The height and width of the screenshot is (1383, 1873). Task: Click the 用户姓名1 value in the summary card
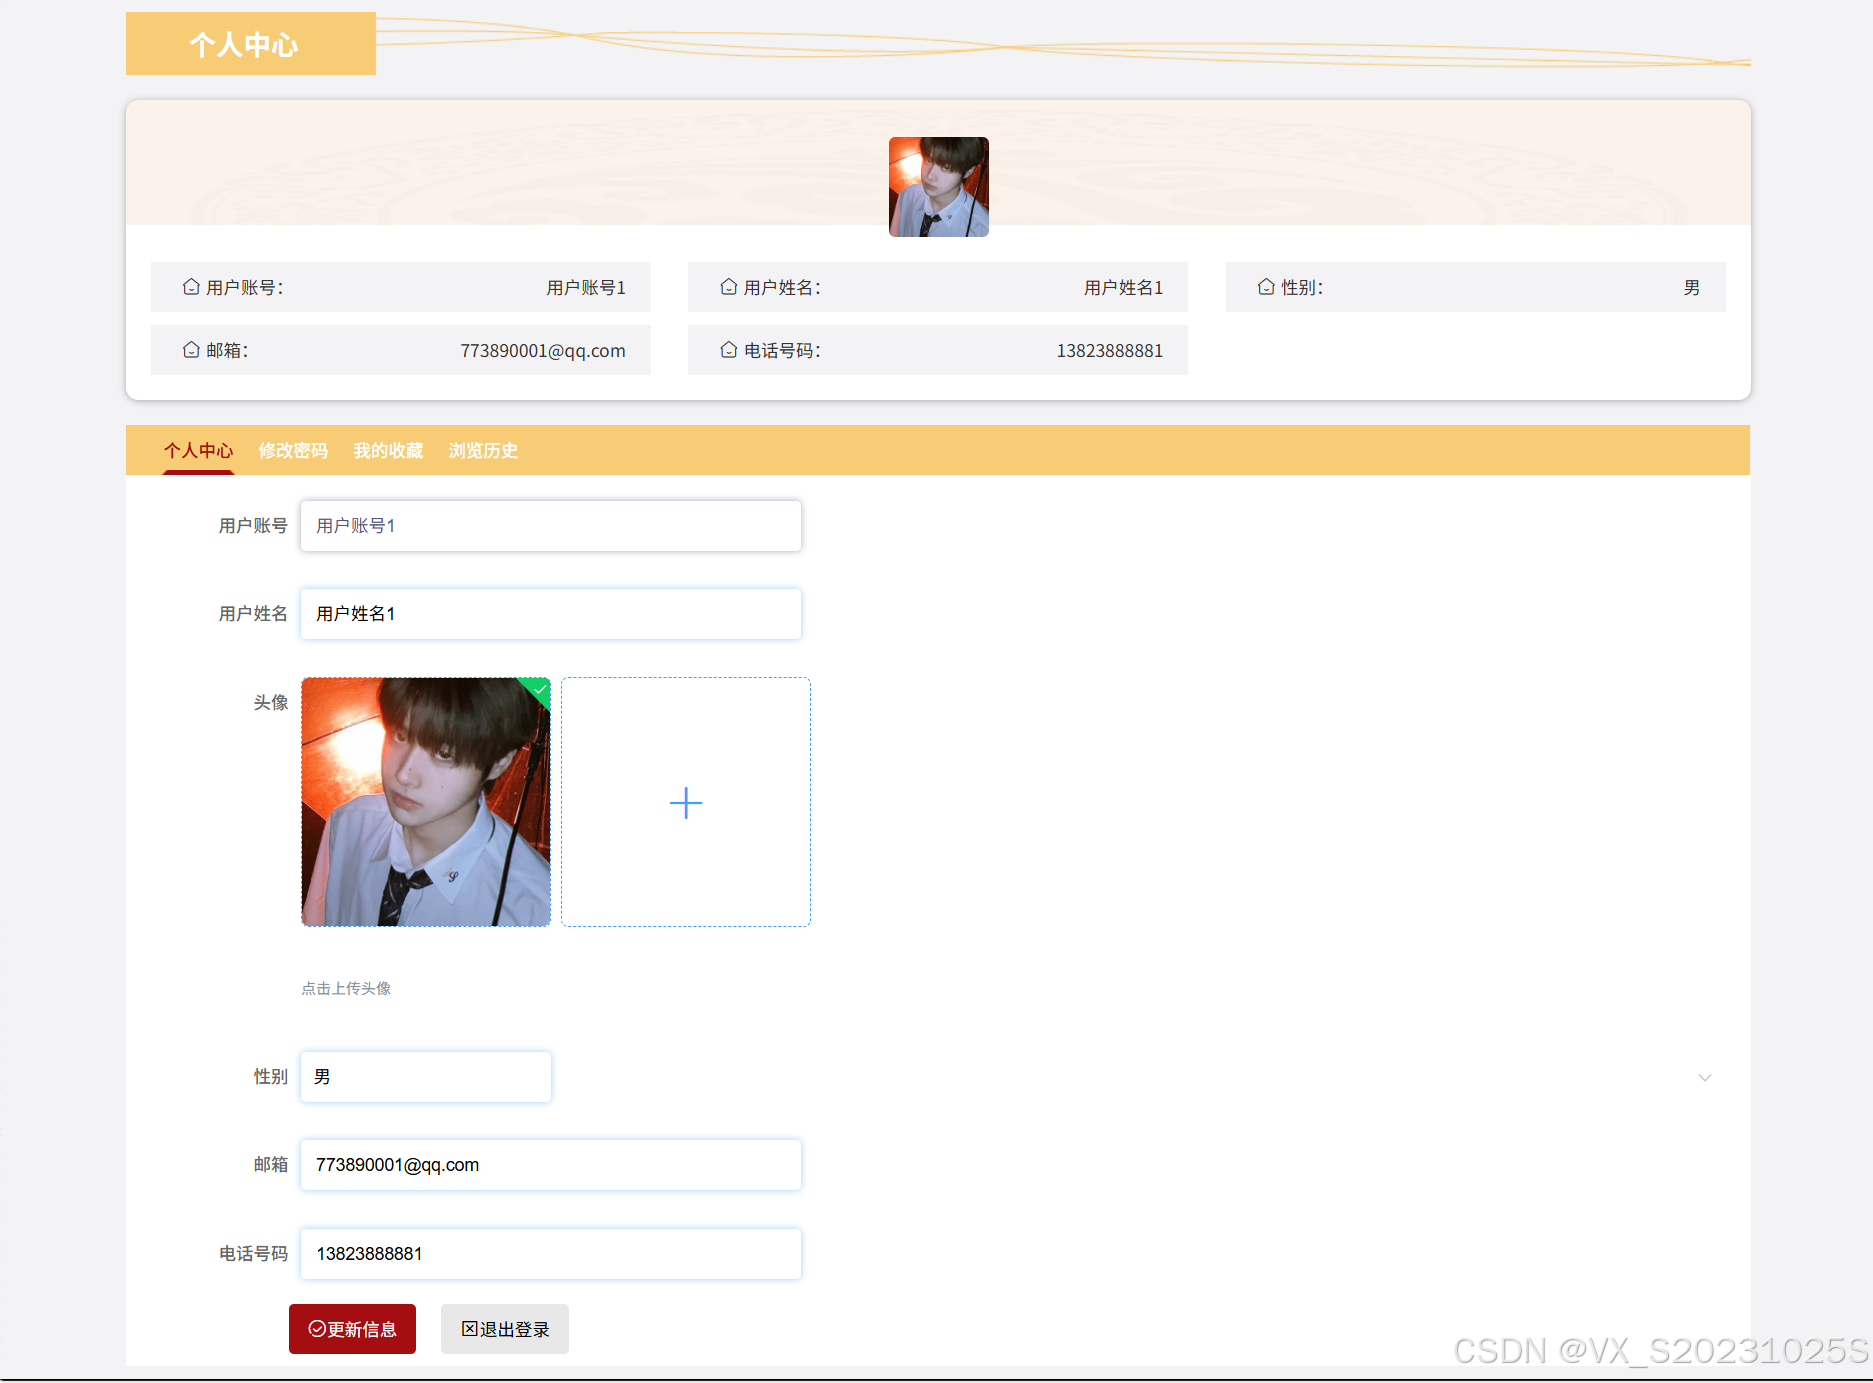click(x=1124, y=288)
